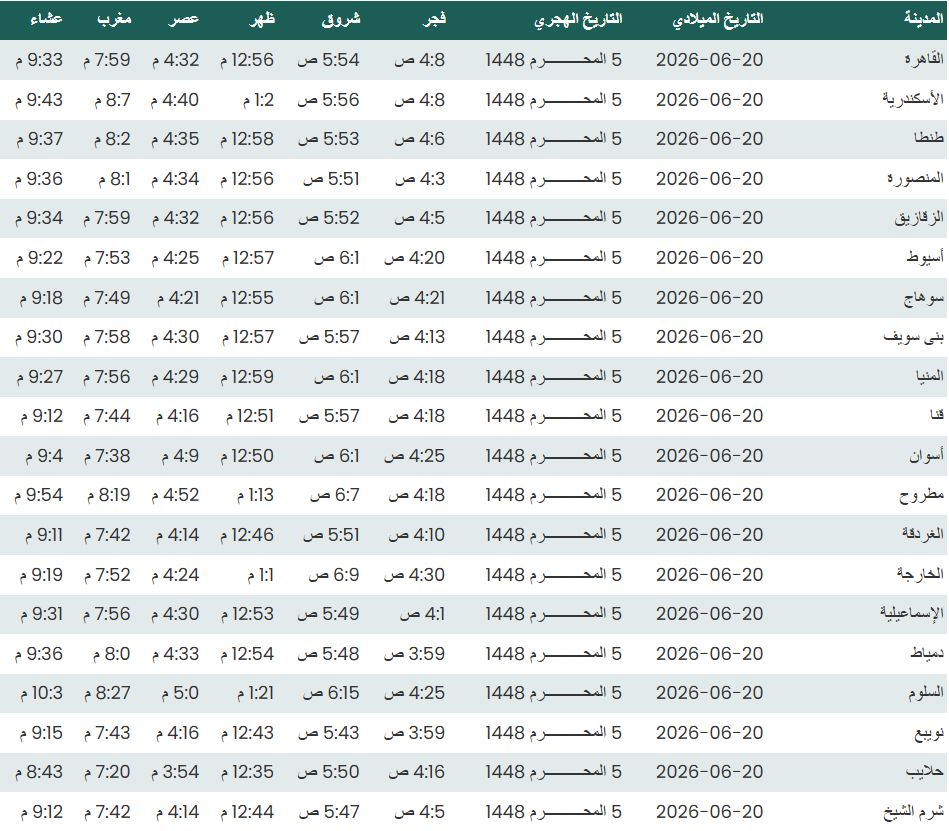Select the city name السلوم
This screenshot has width=949, height=831.
925,693
